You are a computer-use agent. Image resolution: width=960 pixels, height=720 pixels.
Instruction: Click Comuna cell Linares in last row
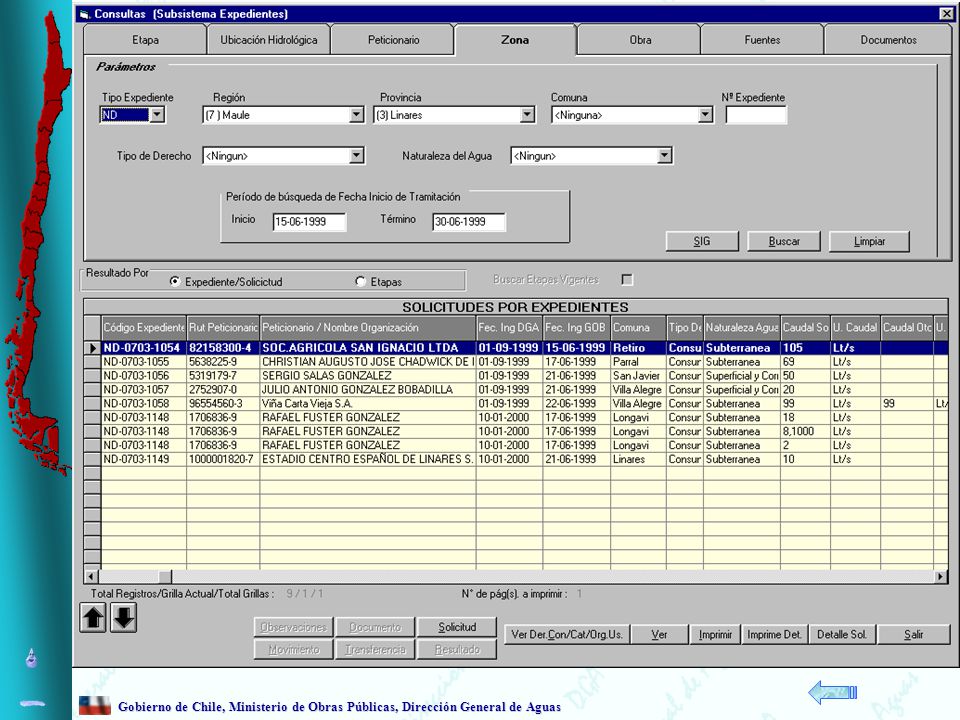click(639, 459)
